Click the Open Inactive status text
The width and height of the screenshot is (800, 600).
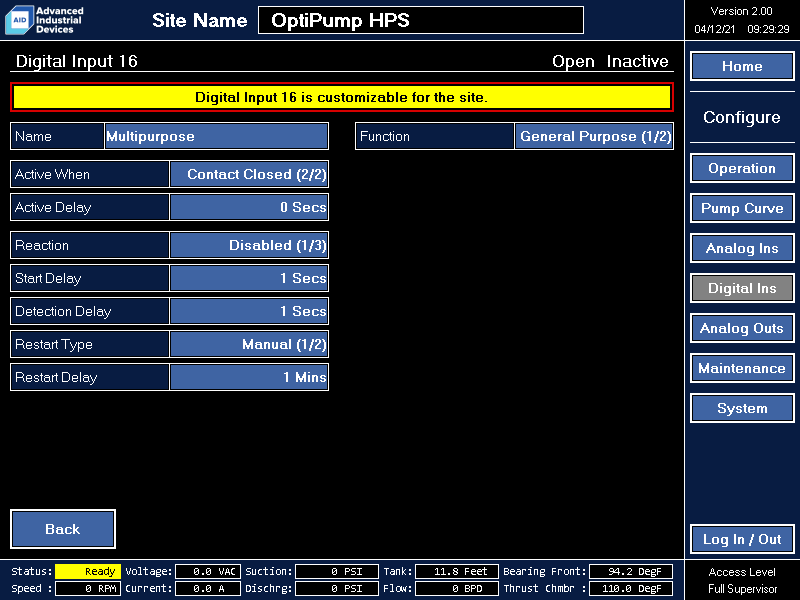[610, 61]
